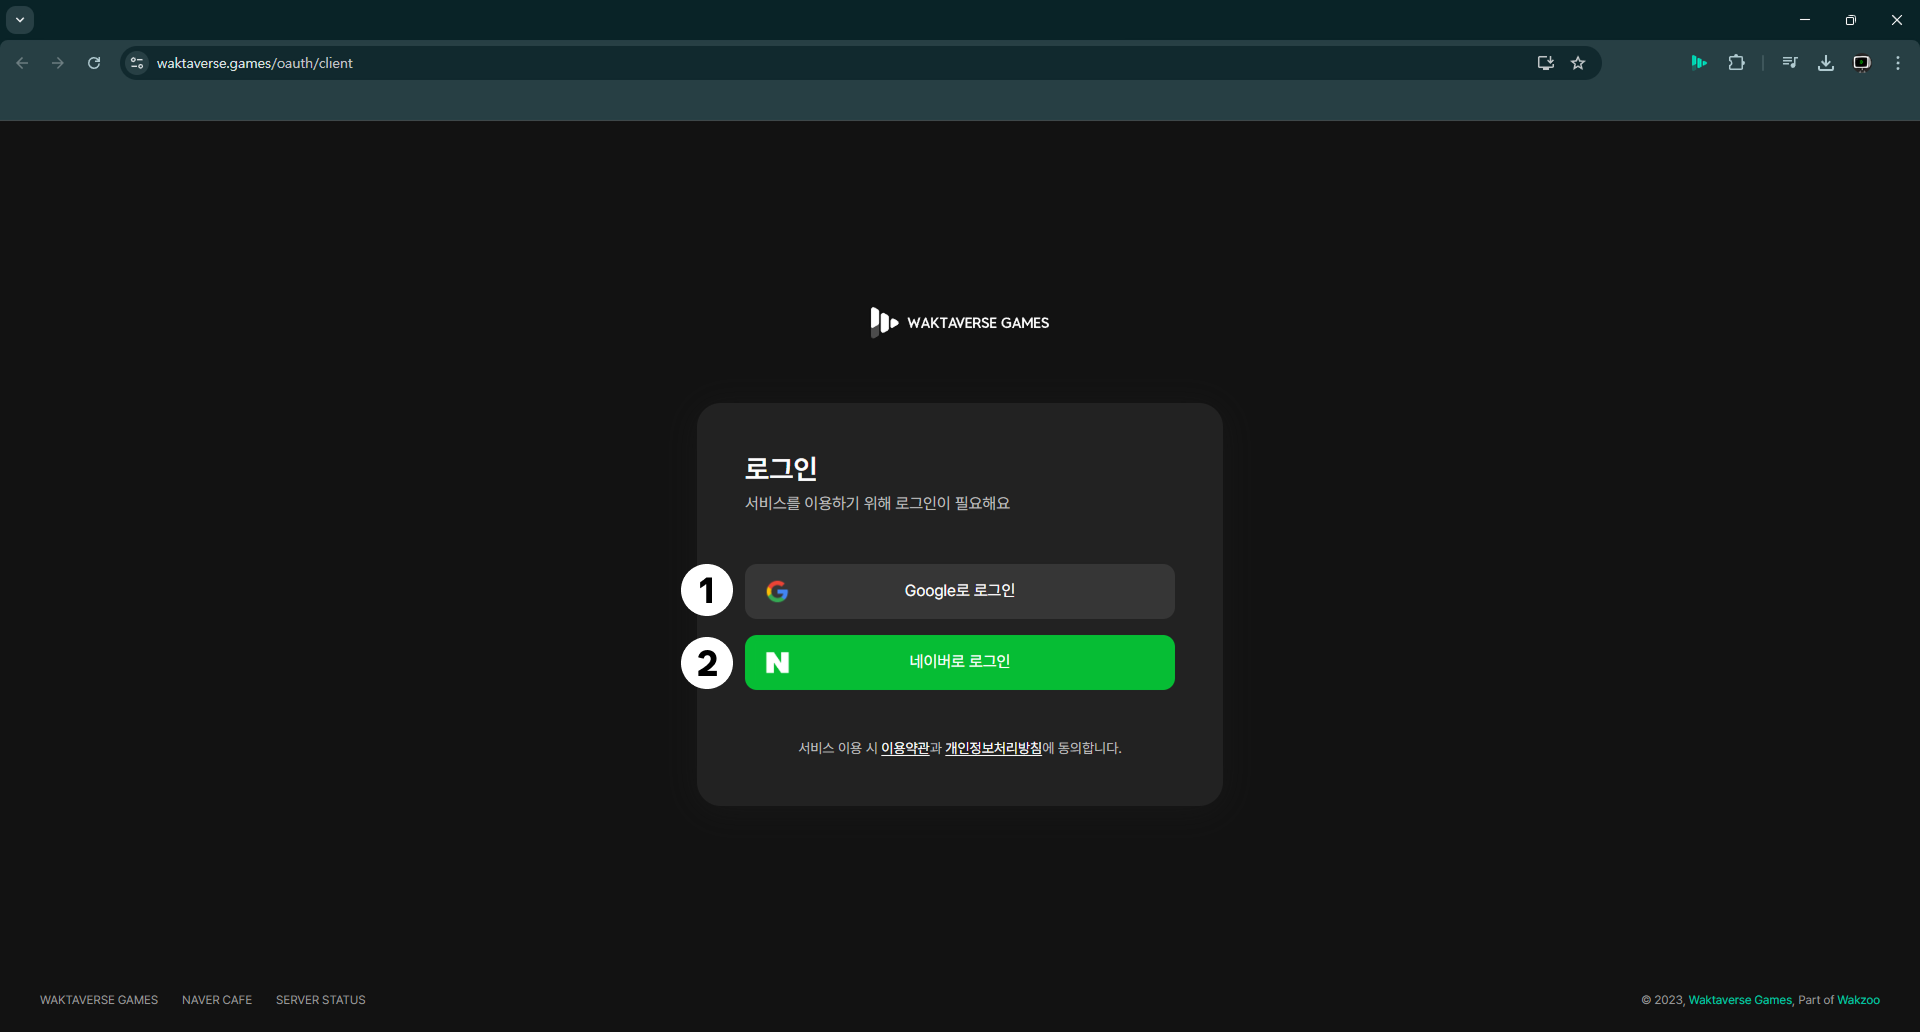
Task: Open the Waktaverse extension icon in toolbar
Action: [x=1699, y=63]
